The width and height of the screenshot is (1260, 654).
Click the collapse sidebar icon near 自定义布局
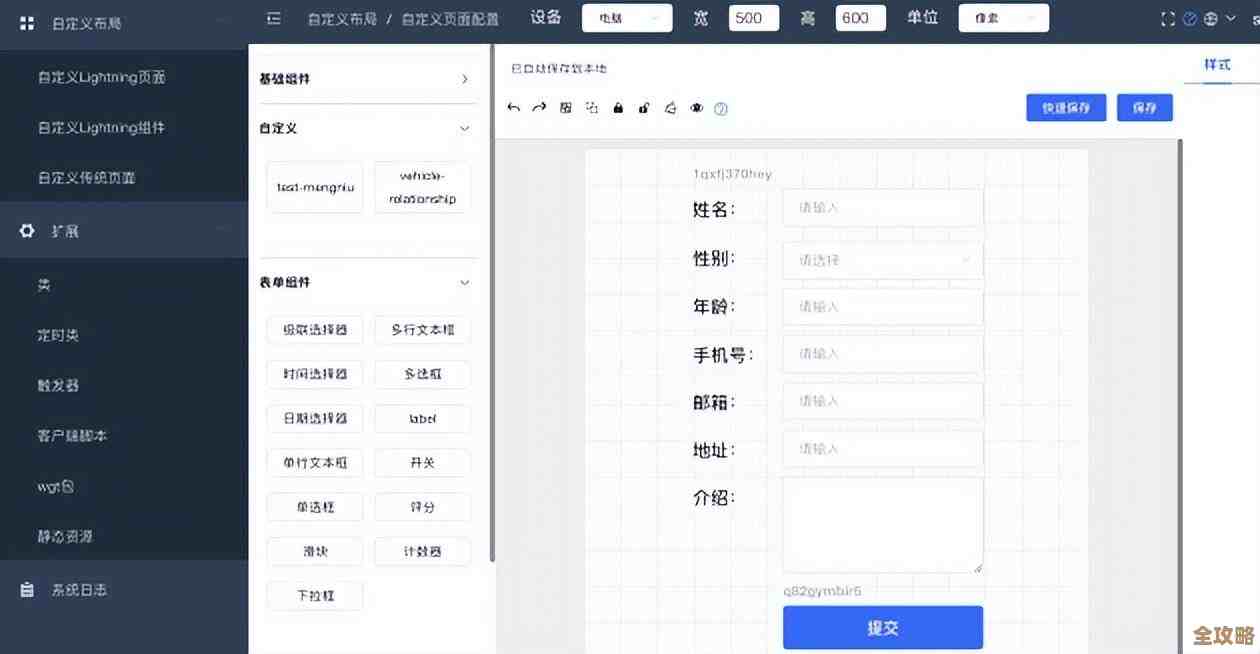(x=273, y=17)
